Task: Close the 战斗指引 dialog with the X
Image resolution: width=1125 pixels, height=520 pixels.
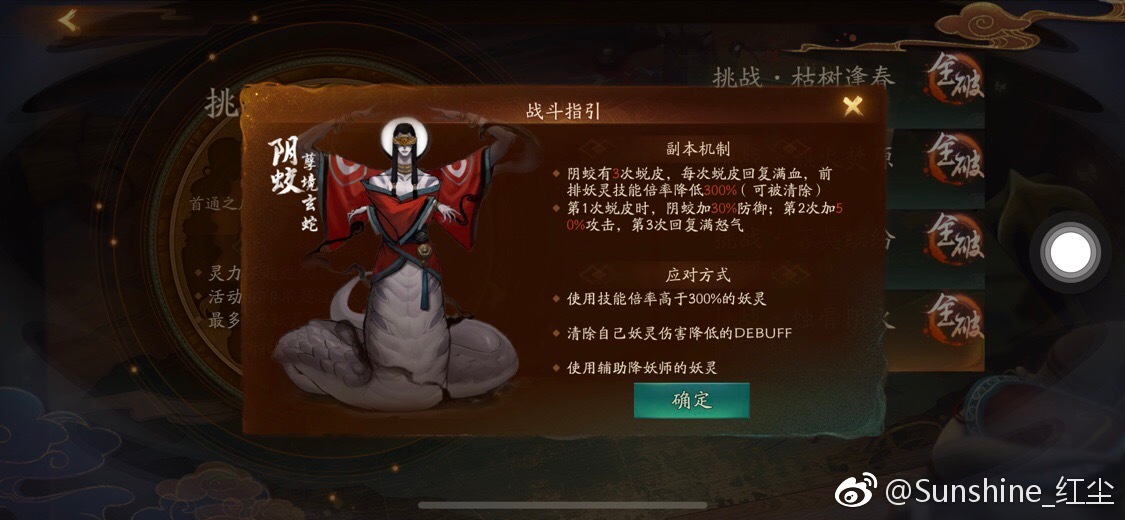Action: click(853, 106)
